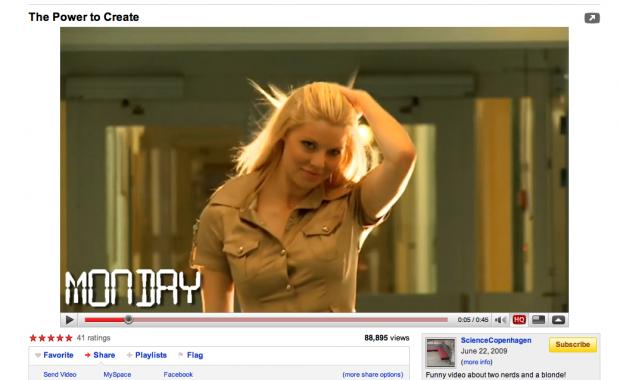Switch player size with the widescreen icon
This screenshot has height=380, width=620.
[539, 320]
